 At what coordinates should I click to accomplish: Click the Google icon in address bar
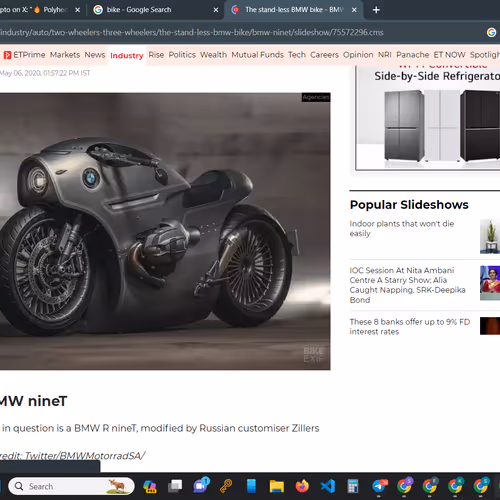491,32
